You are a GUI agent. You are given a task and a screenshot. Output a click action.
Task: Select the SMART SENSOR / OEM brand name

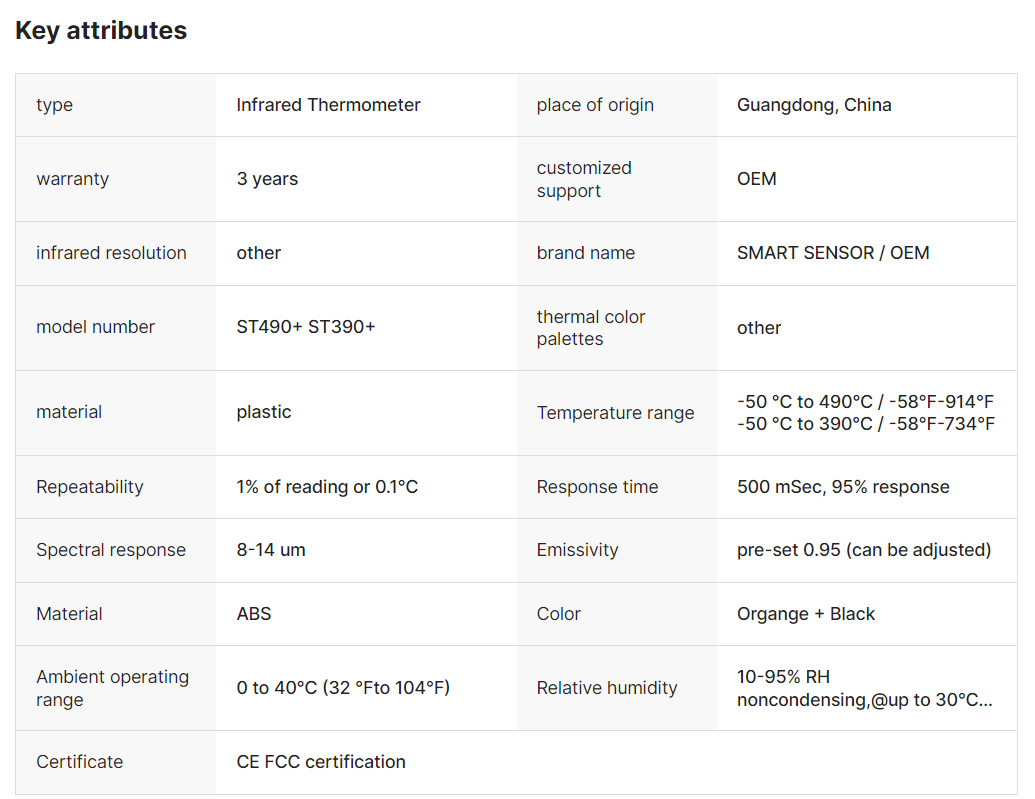coord(833,253)
